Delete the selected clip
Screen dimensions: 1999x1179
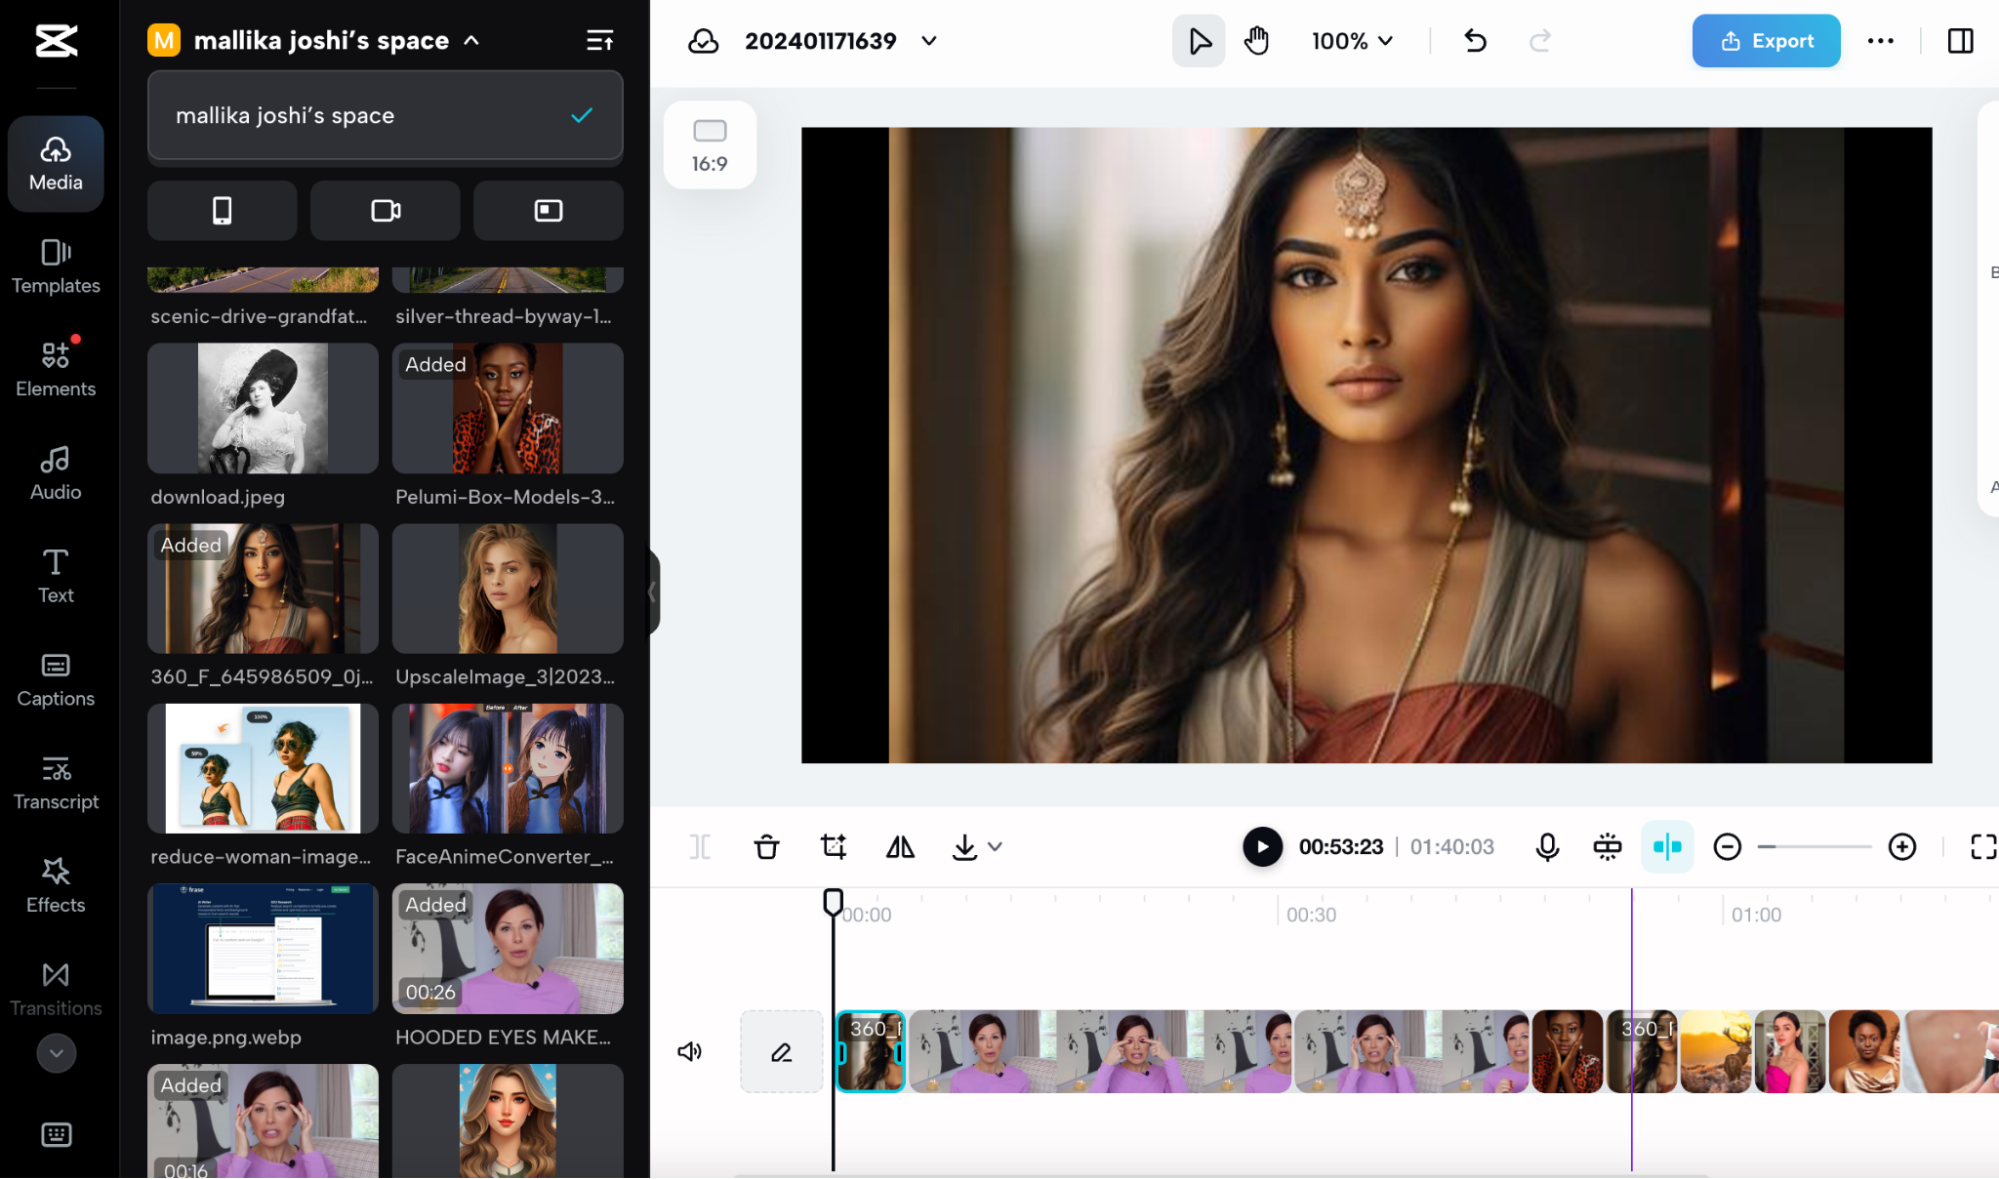coord(766,847)
